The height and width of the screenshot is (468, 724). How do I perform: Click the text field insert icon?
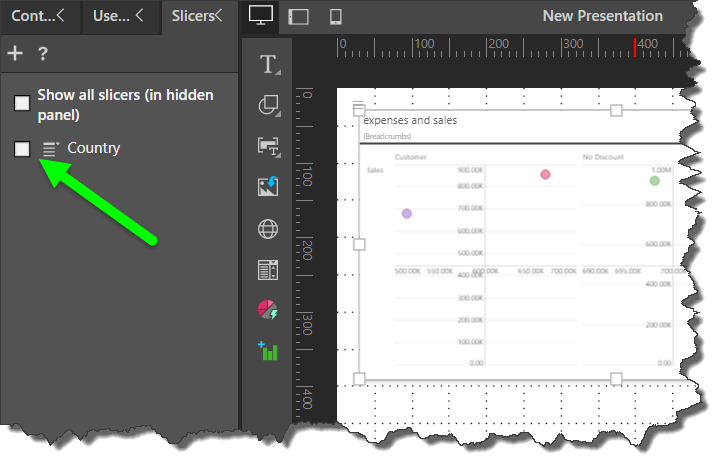pyautogui.click(x=268, y=146)
